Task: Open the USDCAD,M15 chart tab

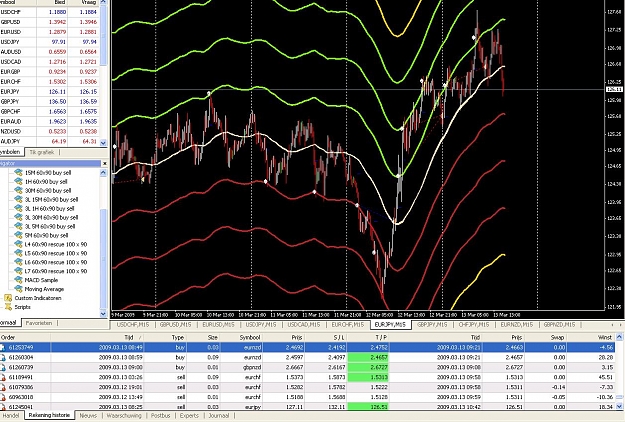Action: 303,325
